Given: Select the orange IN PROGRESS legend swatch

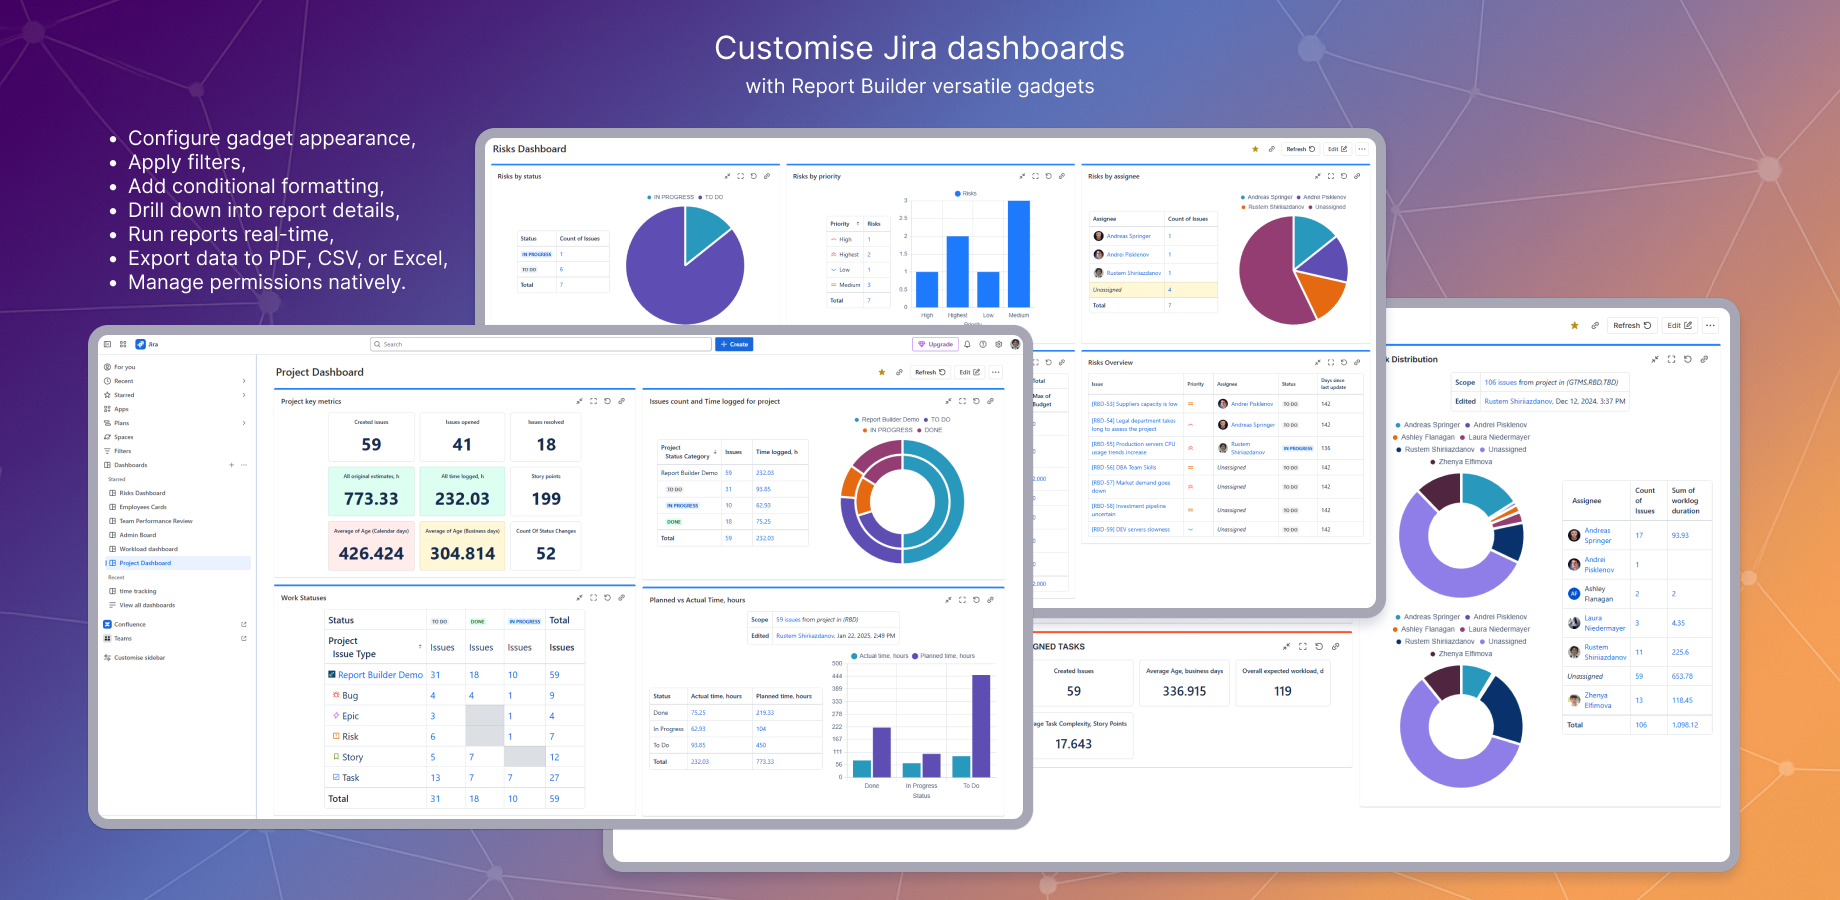Looking at the screenshot, I should (x=865, y=428).
